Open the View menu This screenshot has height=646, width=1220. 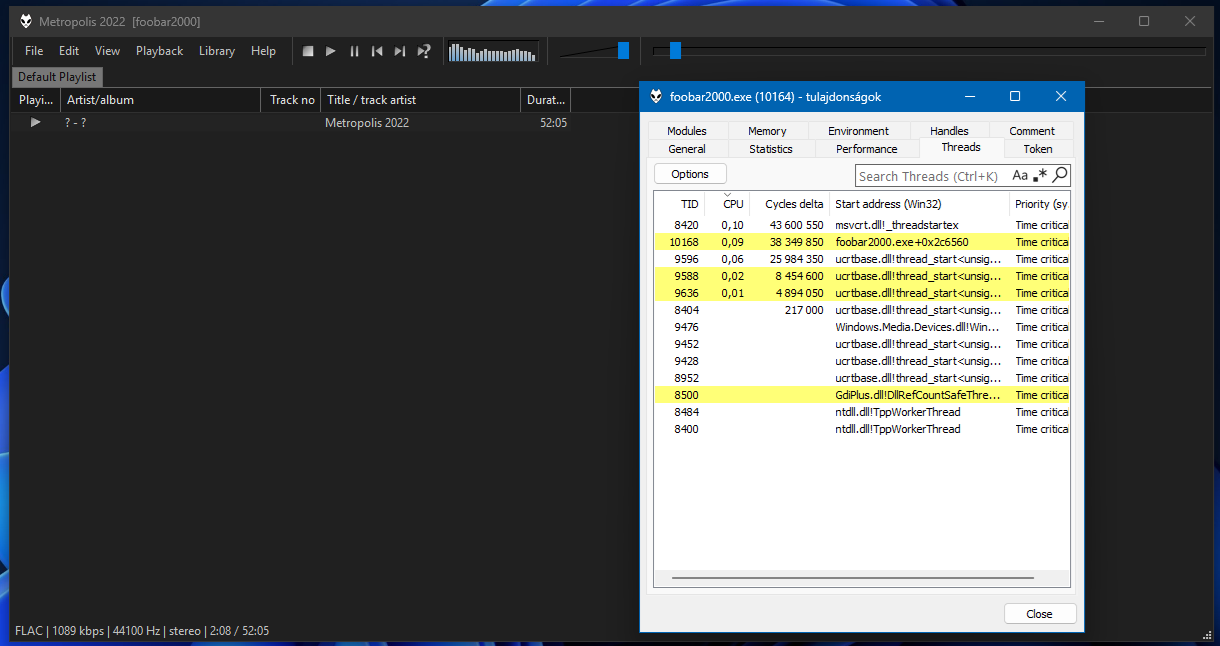107,51
